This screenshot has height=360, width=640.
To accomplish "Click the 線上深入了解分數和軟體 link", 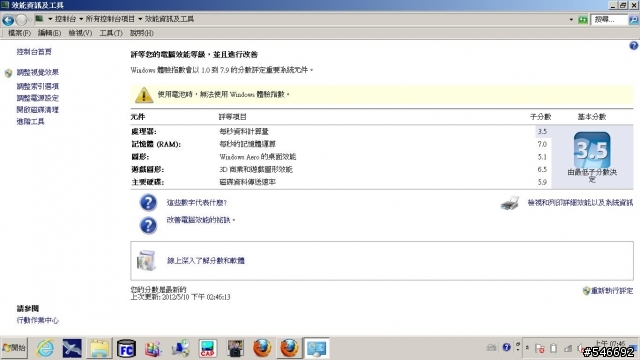I will tap(206, 260).
